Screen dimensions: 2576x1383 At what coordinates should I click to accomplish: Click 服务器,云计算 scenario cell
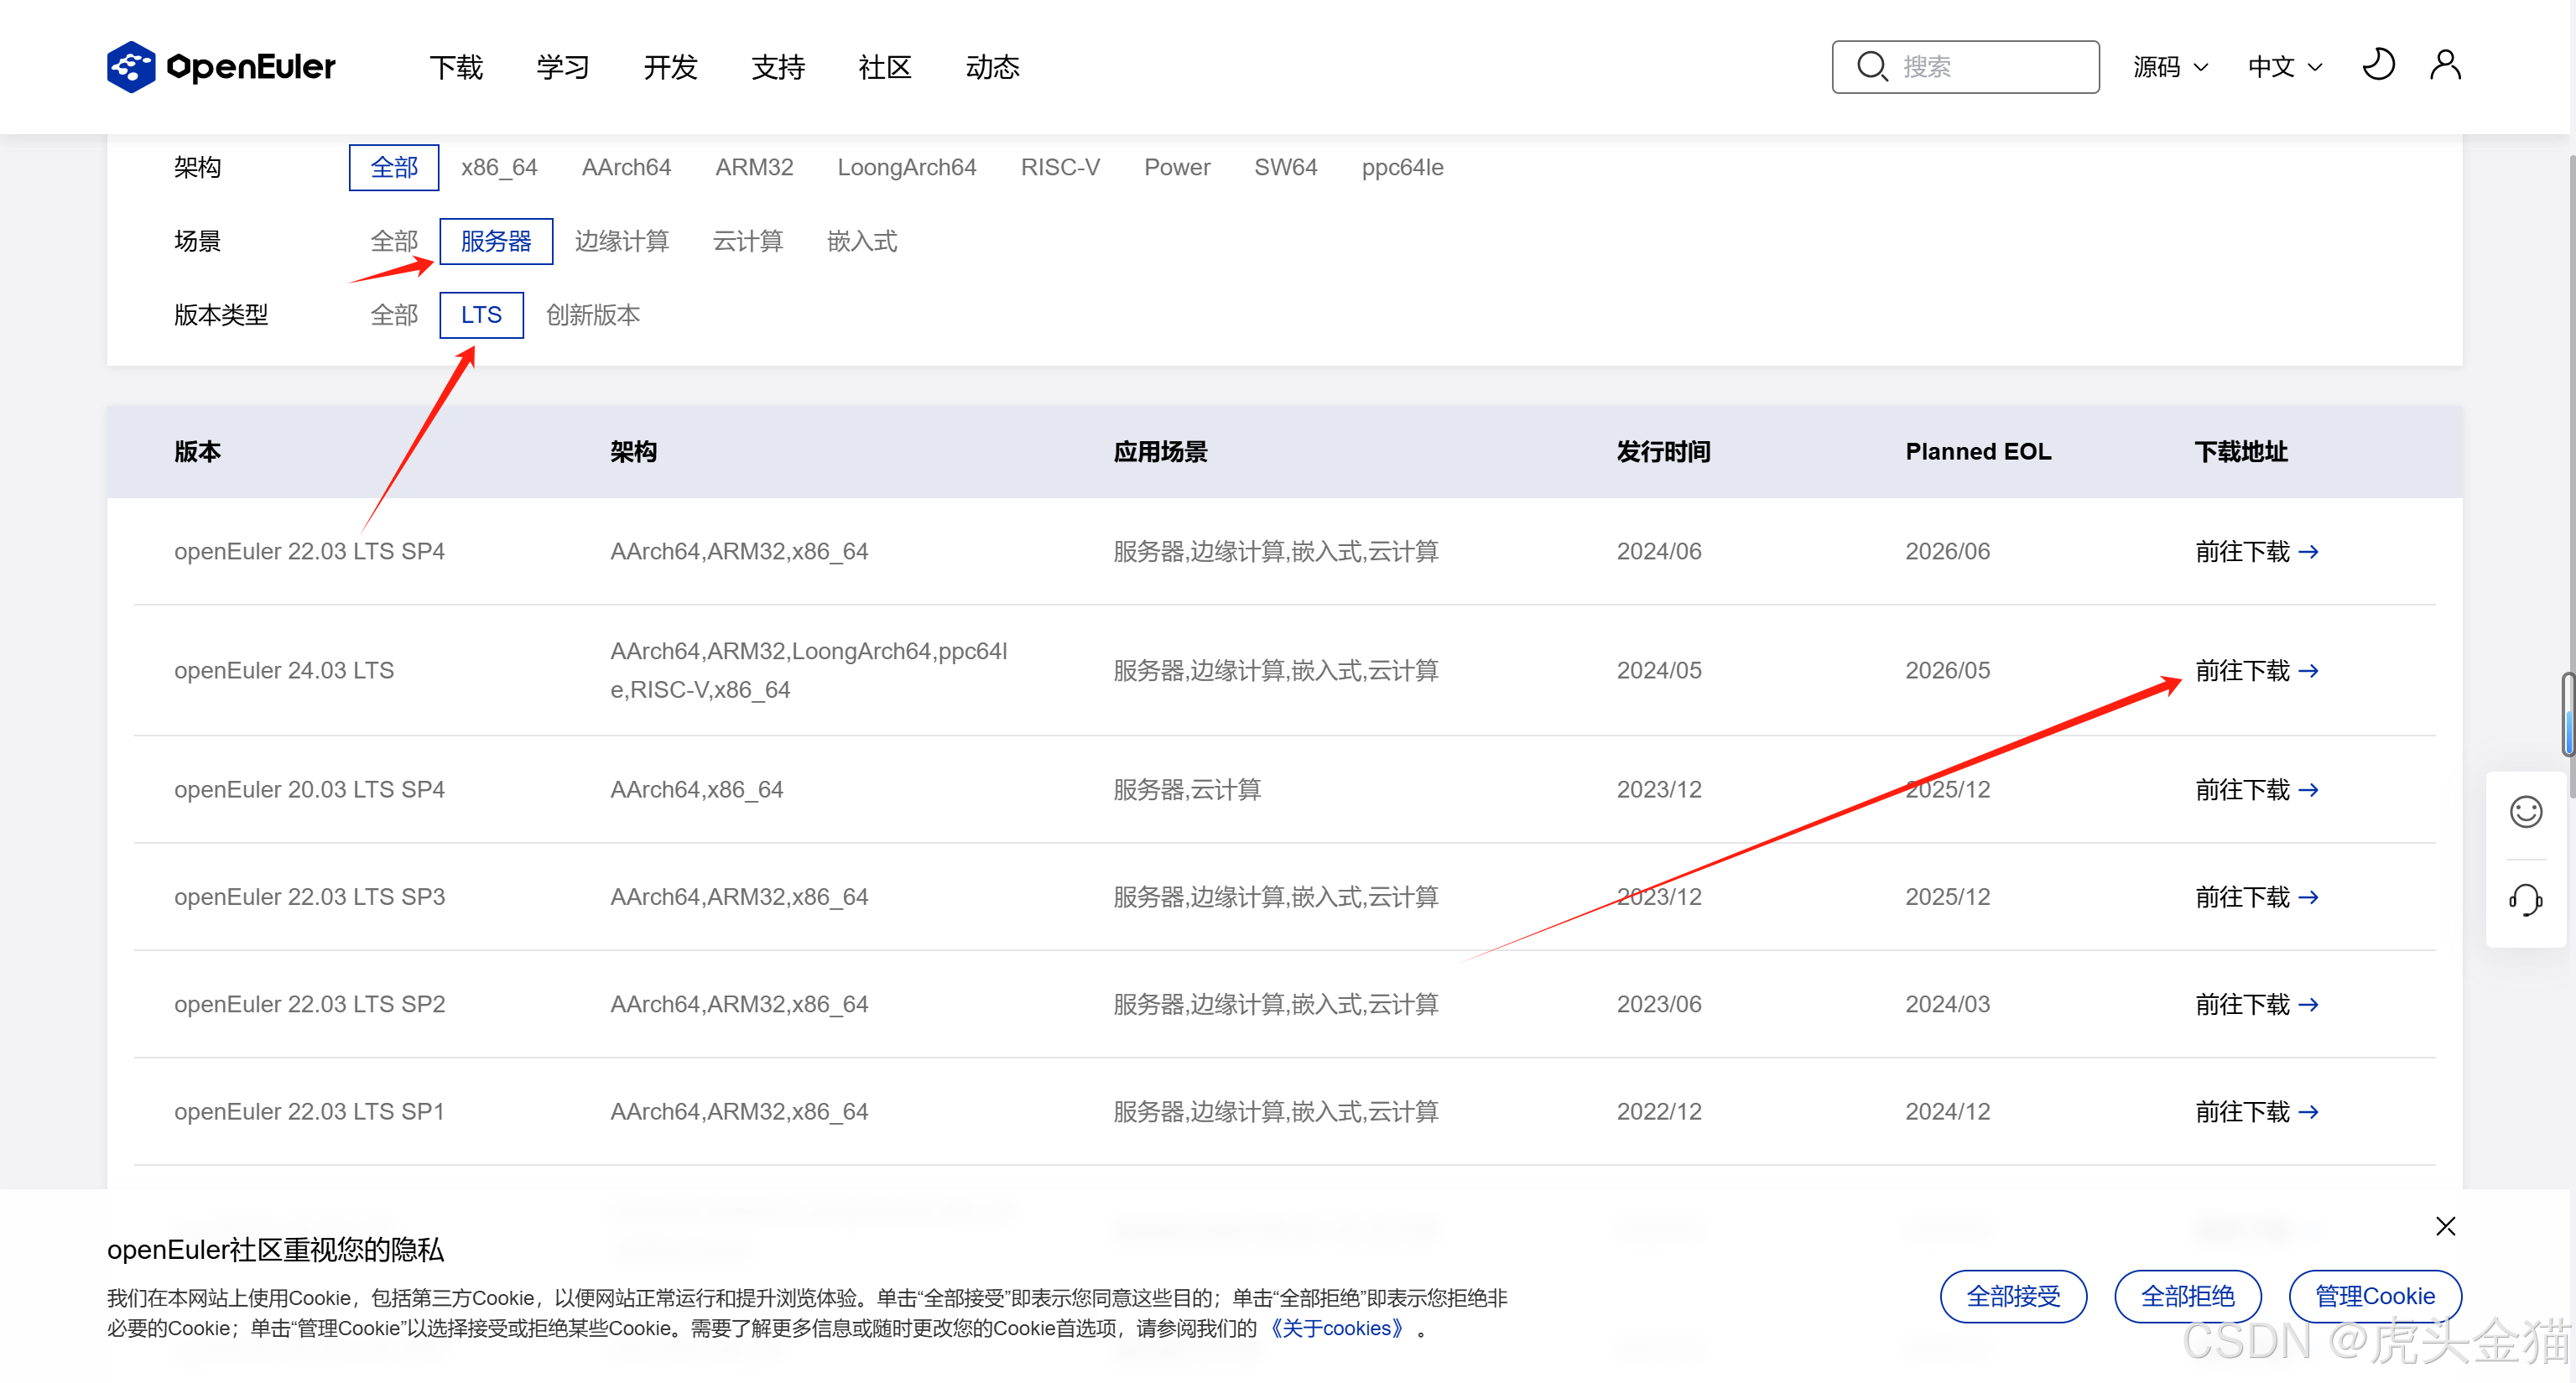coord(1186,789)
